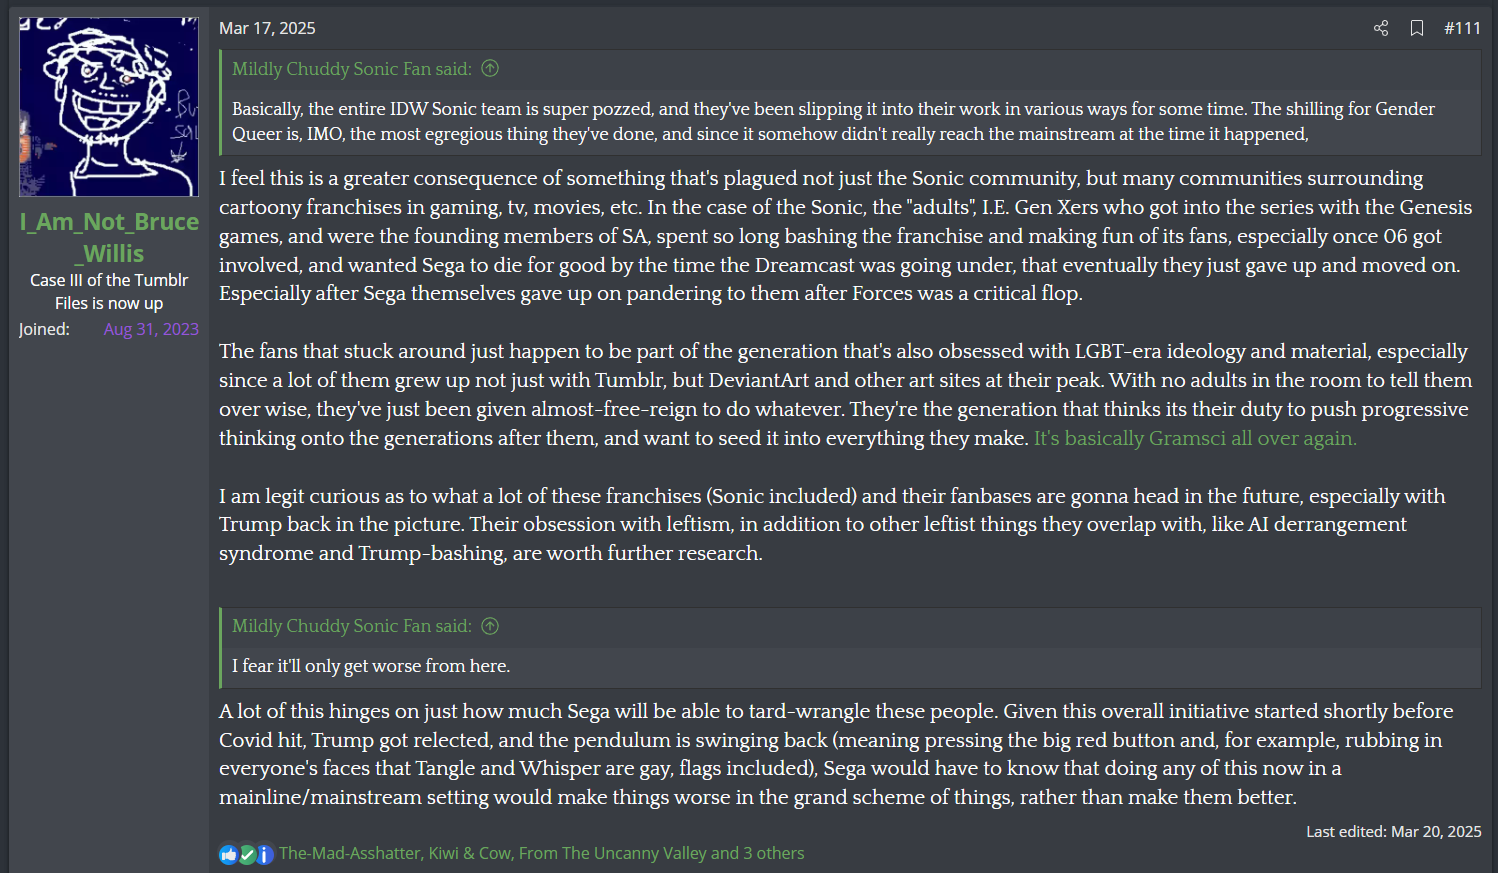Click the share icon on post #111
Screen dimensions: 1498x873
point(1381,28)
